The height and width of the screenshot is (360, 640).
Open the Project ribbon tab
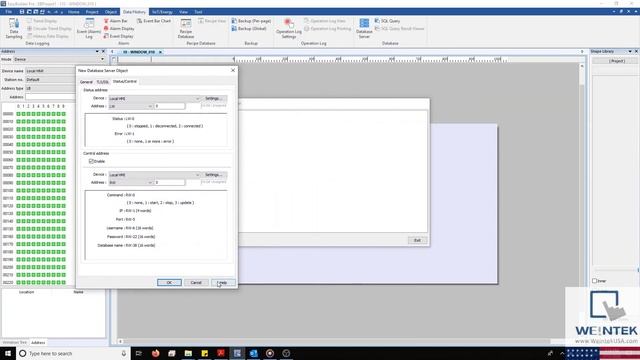point(92,12)
